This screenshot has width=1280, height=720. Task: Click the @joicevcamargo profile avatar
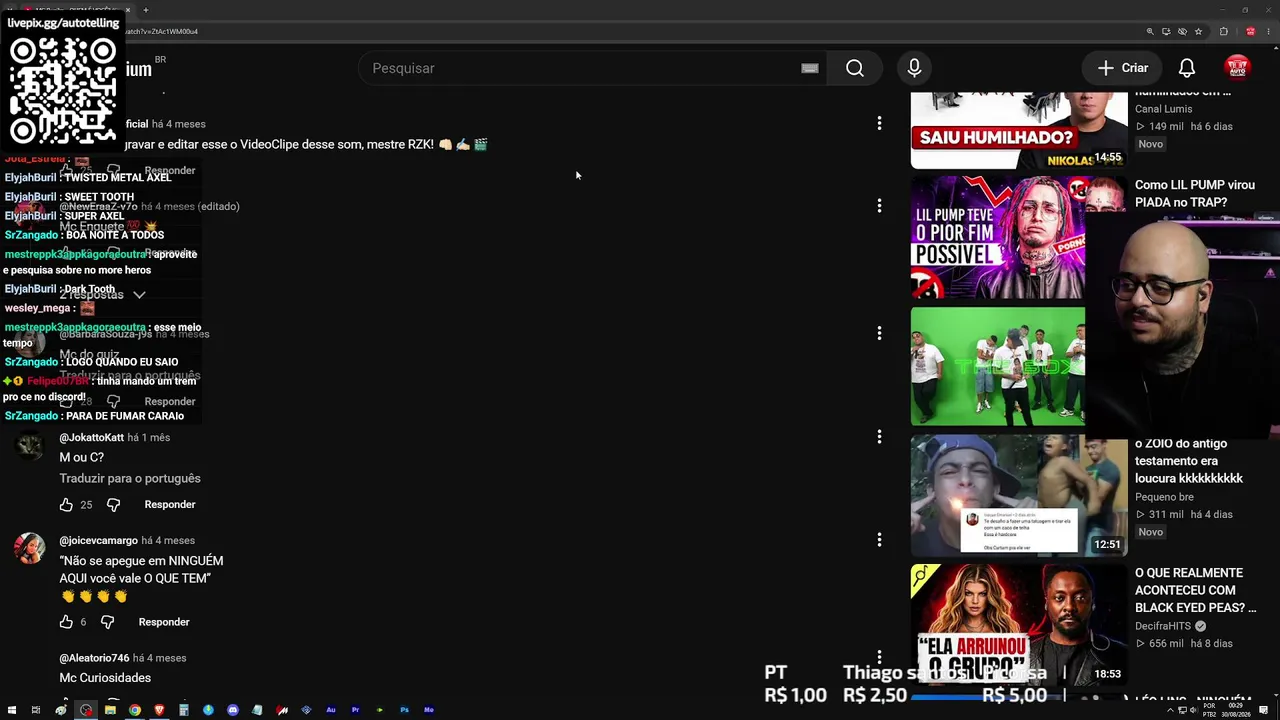[30, 549]
